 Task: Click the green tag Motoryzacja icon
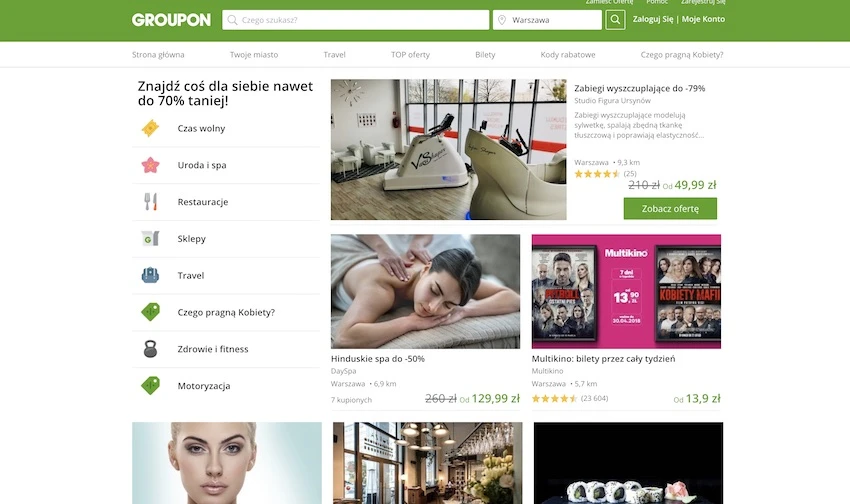coord(150,385)
